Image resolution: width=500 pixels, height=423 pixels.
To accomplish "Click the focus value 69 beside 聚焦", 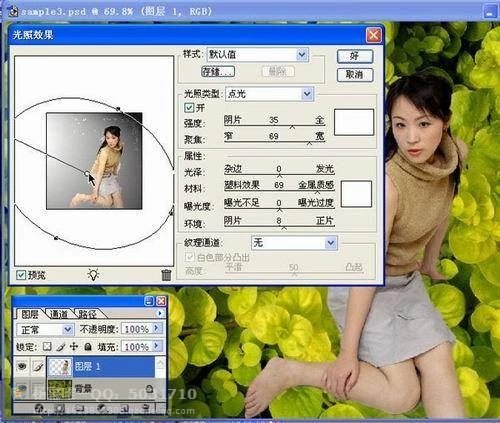I will pyautogui.click(x=274, y=136).
